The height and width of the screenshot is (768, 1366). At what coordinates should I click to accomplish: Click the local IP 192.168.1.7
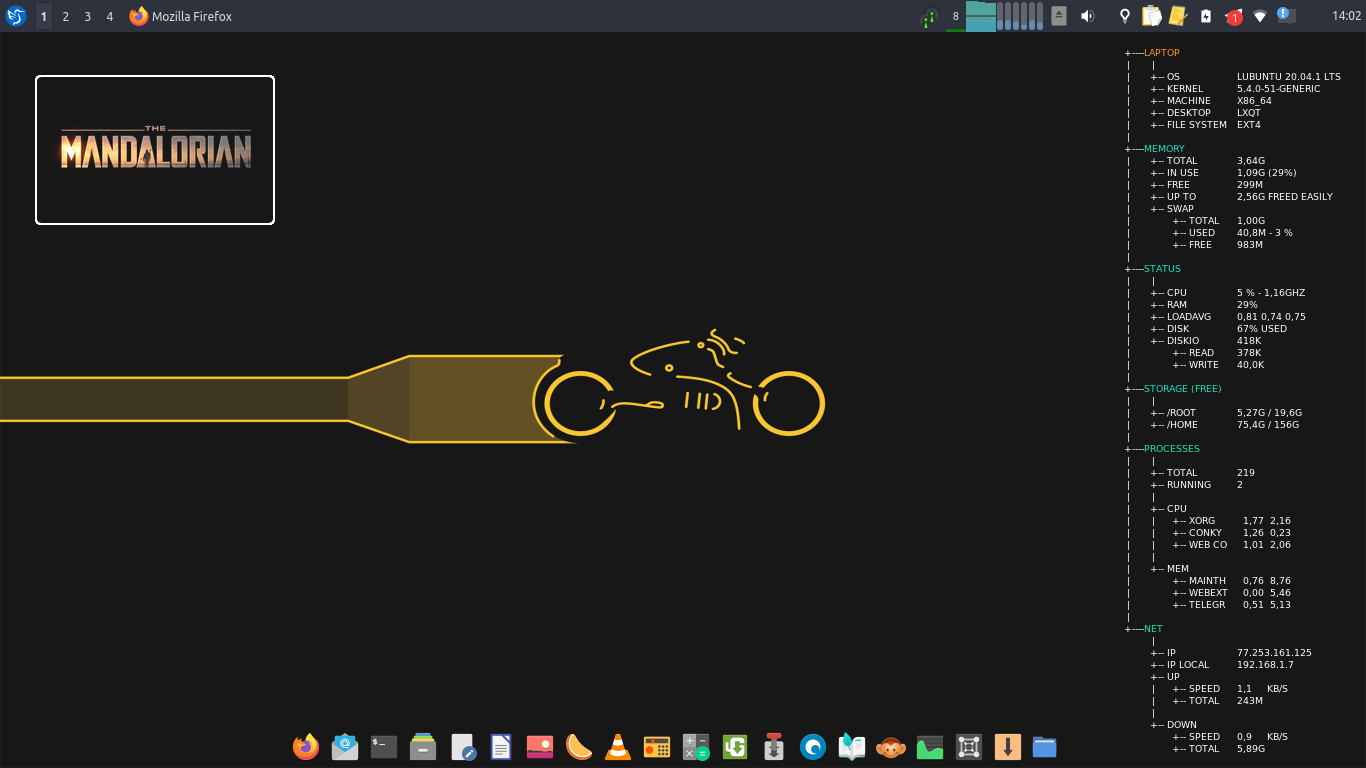[x=1265, y=665]
